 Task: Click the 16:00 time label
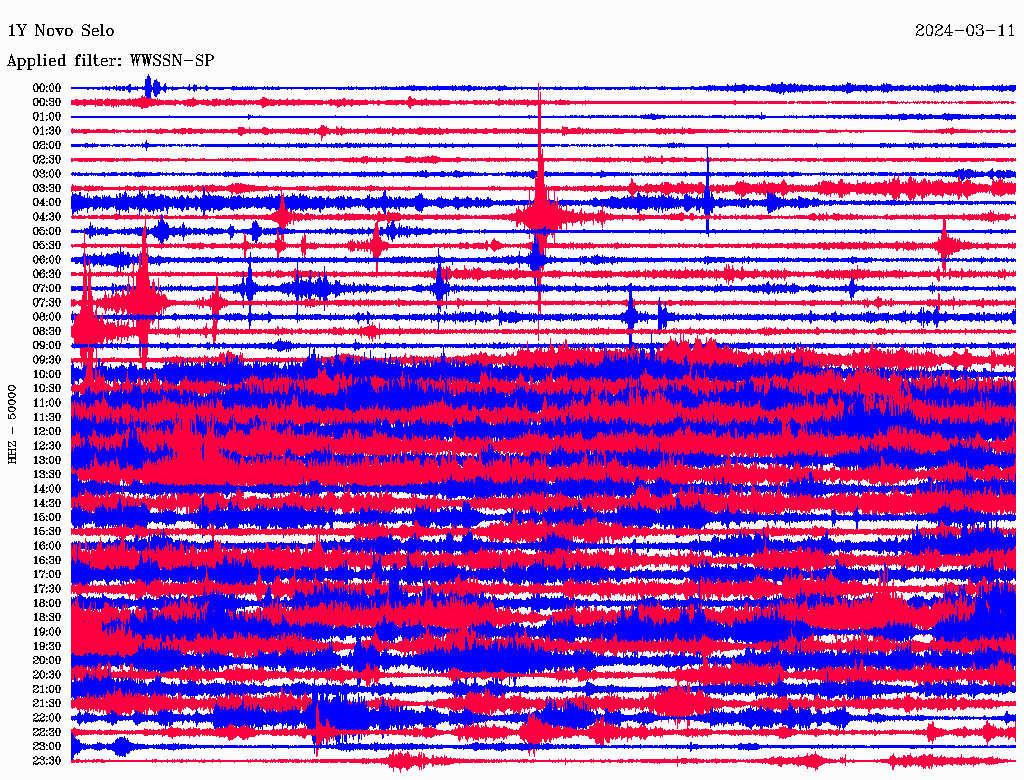click(47, 546)
